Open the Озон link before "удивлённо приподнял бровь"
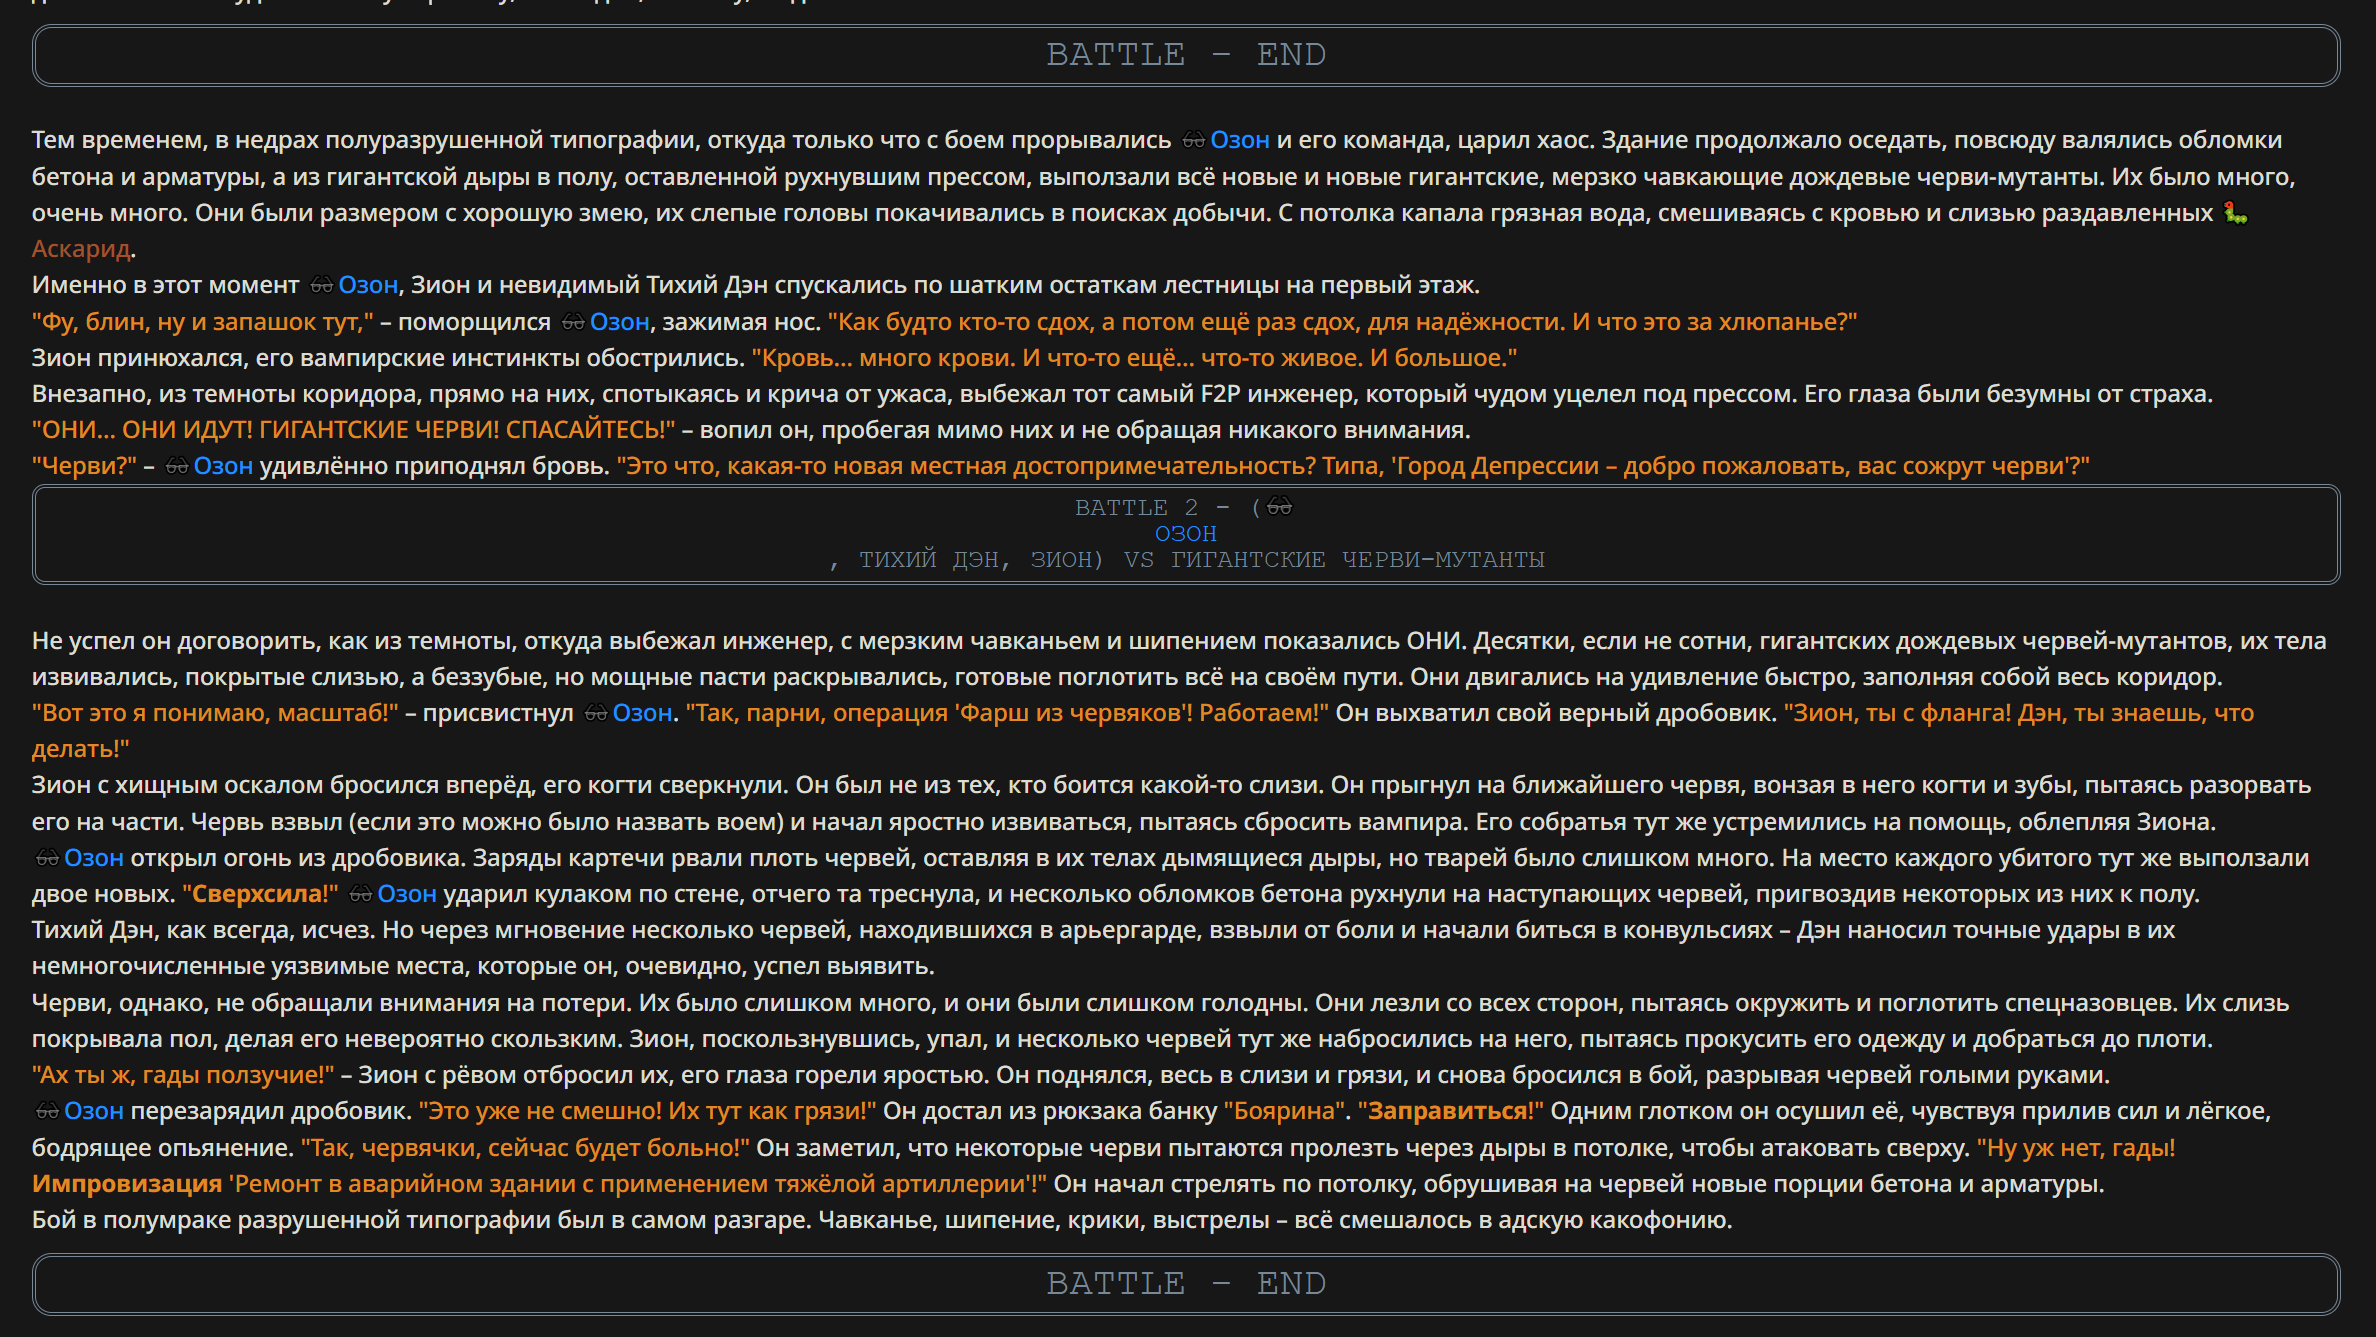Viewport: 2376px width, 1337px height. [223, 466]
